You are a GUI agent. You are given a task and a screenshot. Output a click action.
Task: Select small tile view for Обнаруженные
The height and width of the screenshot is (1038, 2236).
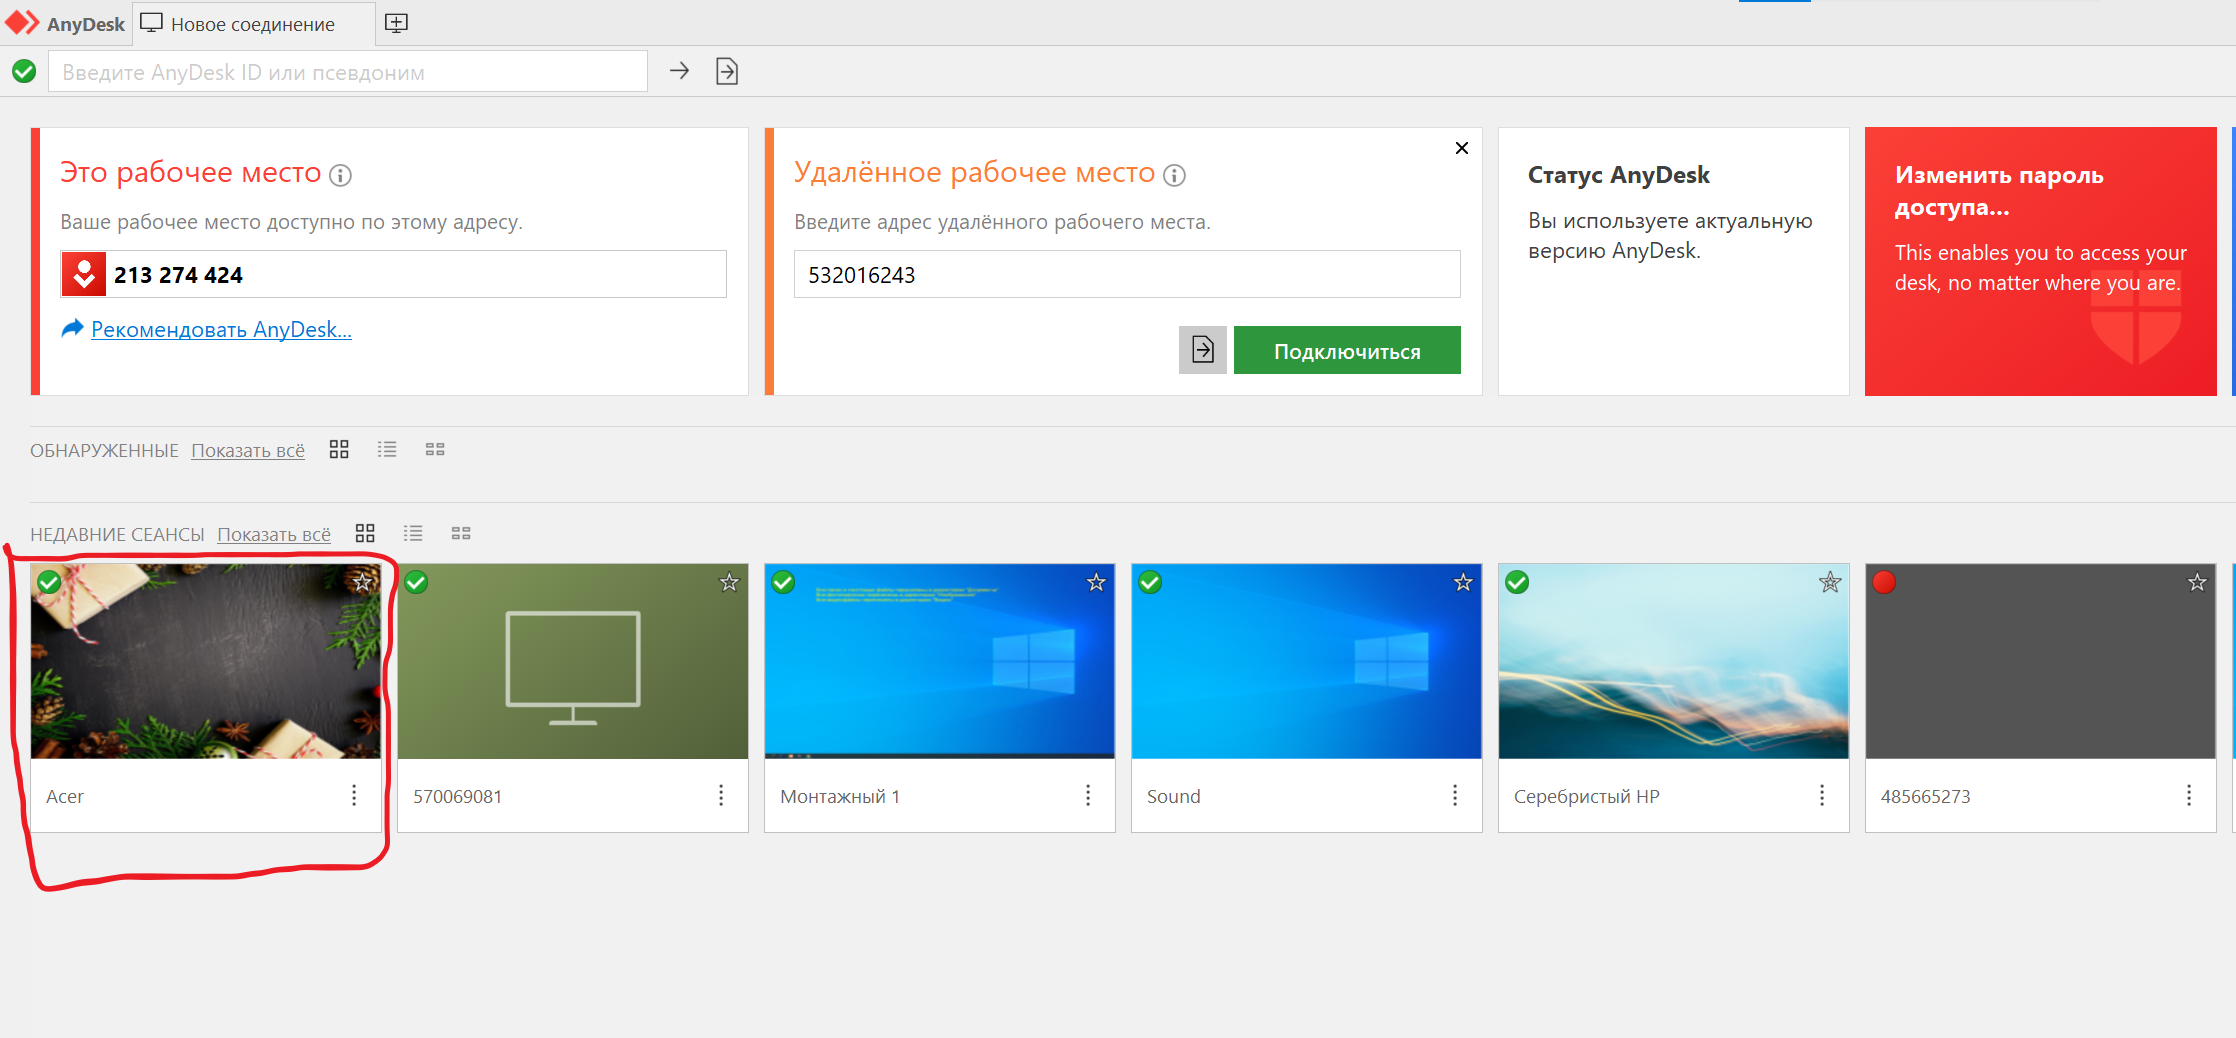click(435, 449)
